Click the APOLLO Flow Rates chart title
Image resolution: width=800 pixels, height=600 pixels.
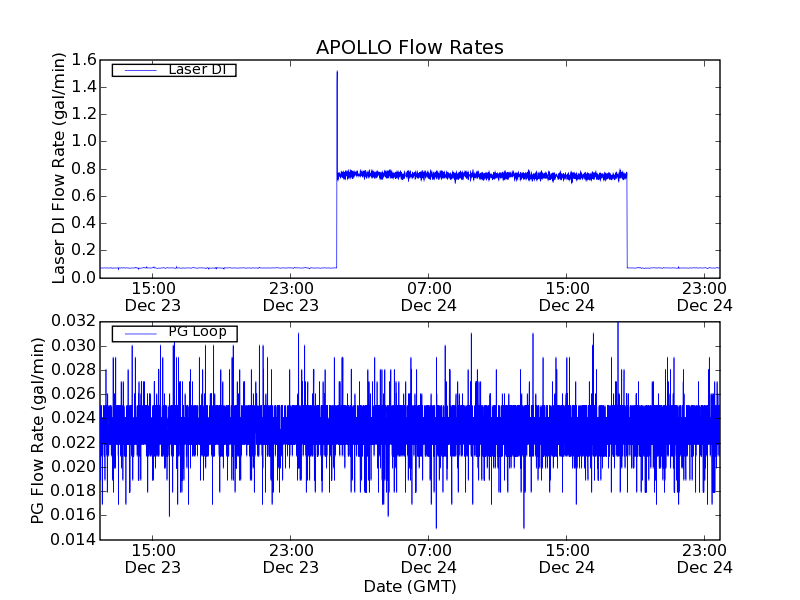click(410, 47)
